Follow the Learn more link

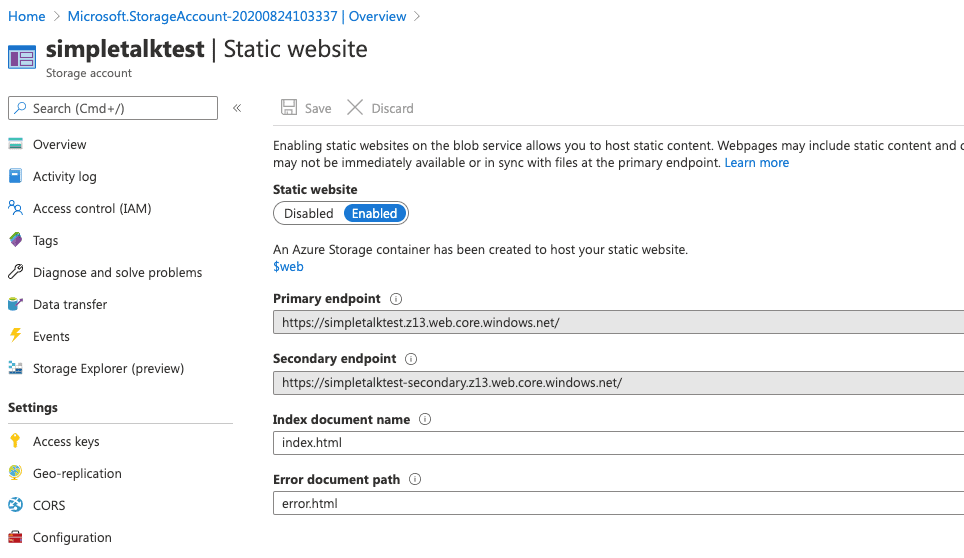click(757, 162)
